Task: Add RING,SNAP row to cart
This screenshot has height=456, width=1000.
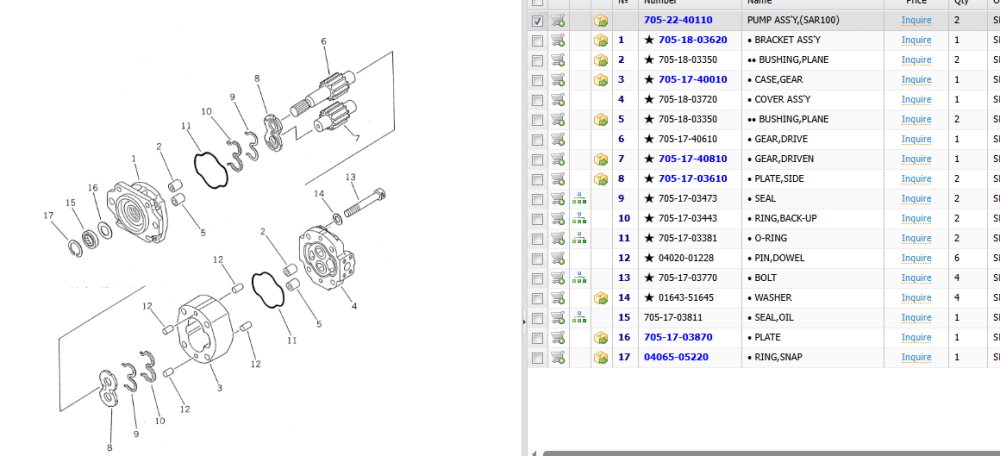Action: tap(558, 357)
